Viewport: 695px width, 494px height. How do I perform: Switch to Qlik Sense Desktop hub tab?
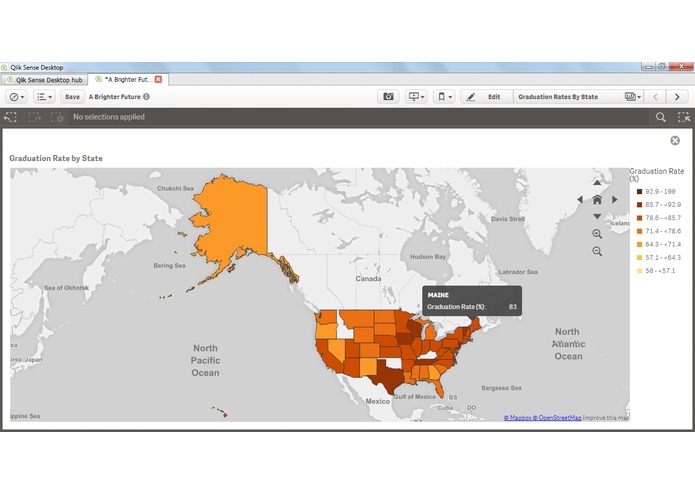pyautogui.click(x=45, y=80)
